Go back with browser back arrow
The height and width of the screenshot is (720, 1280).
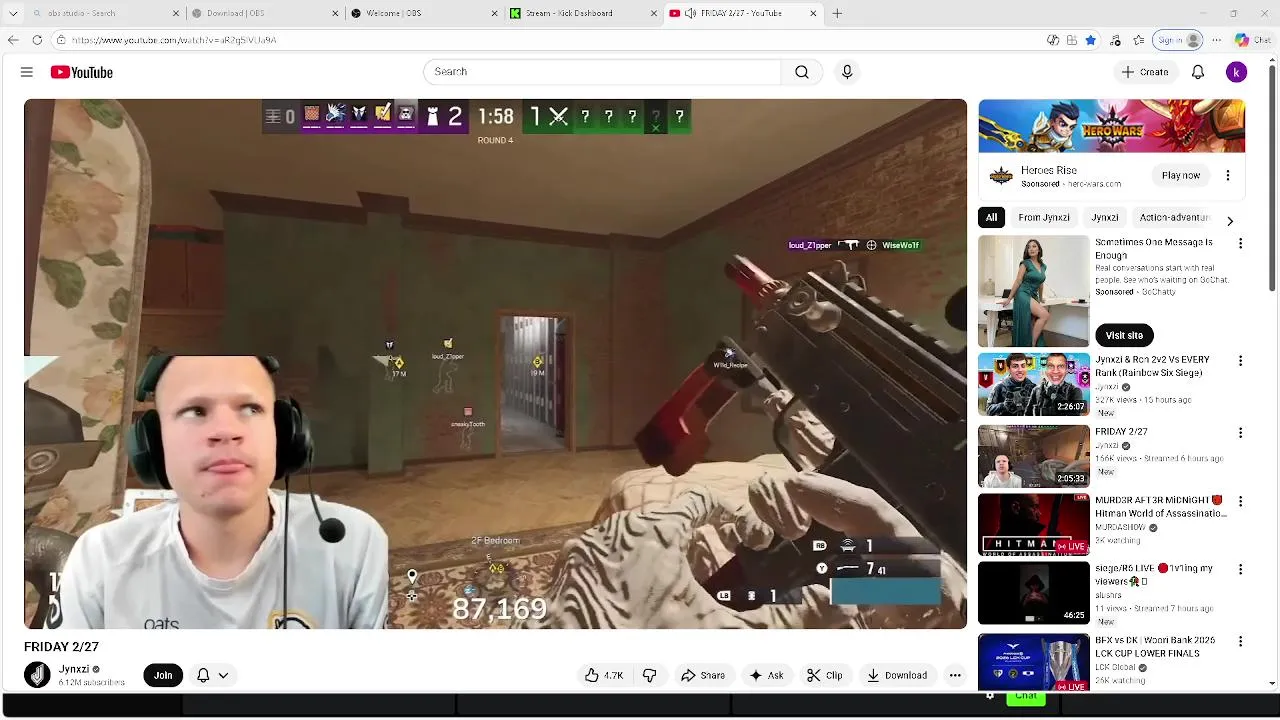(x=13, y=40)
